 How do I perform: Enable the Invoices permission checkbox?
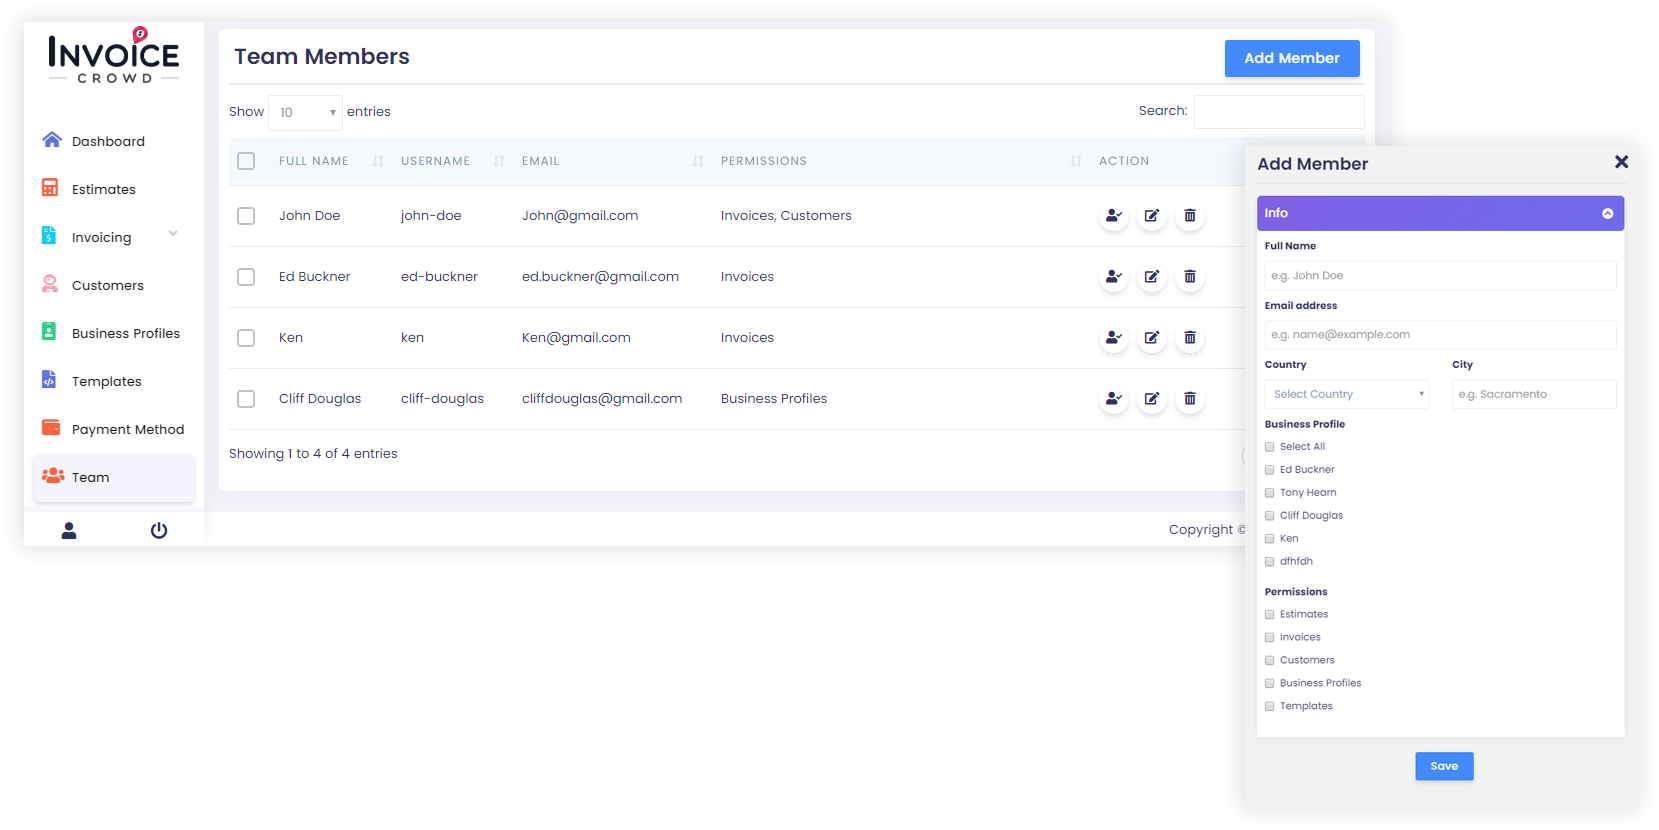1270,637
